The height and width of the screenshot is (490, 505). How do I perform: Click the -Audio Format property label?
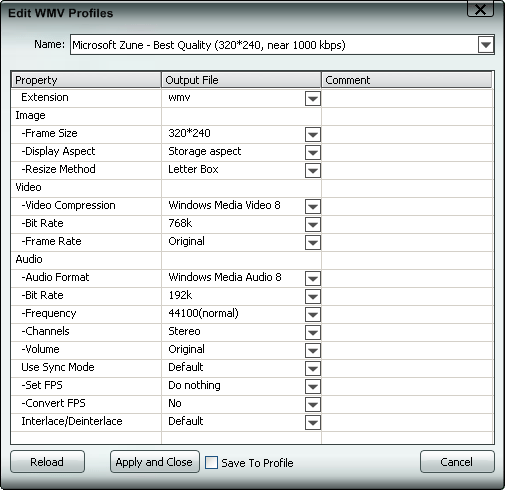click(x=55, y=277)
